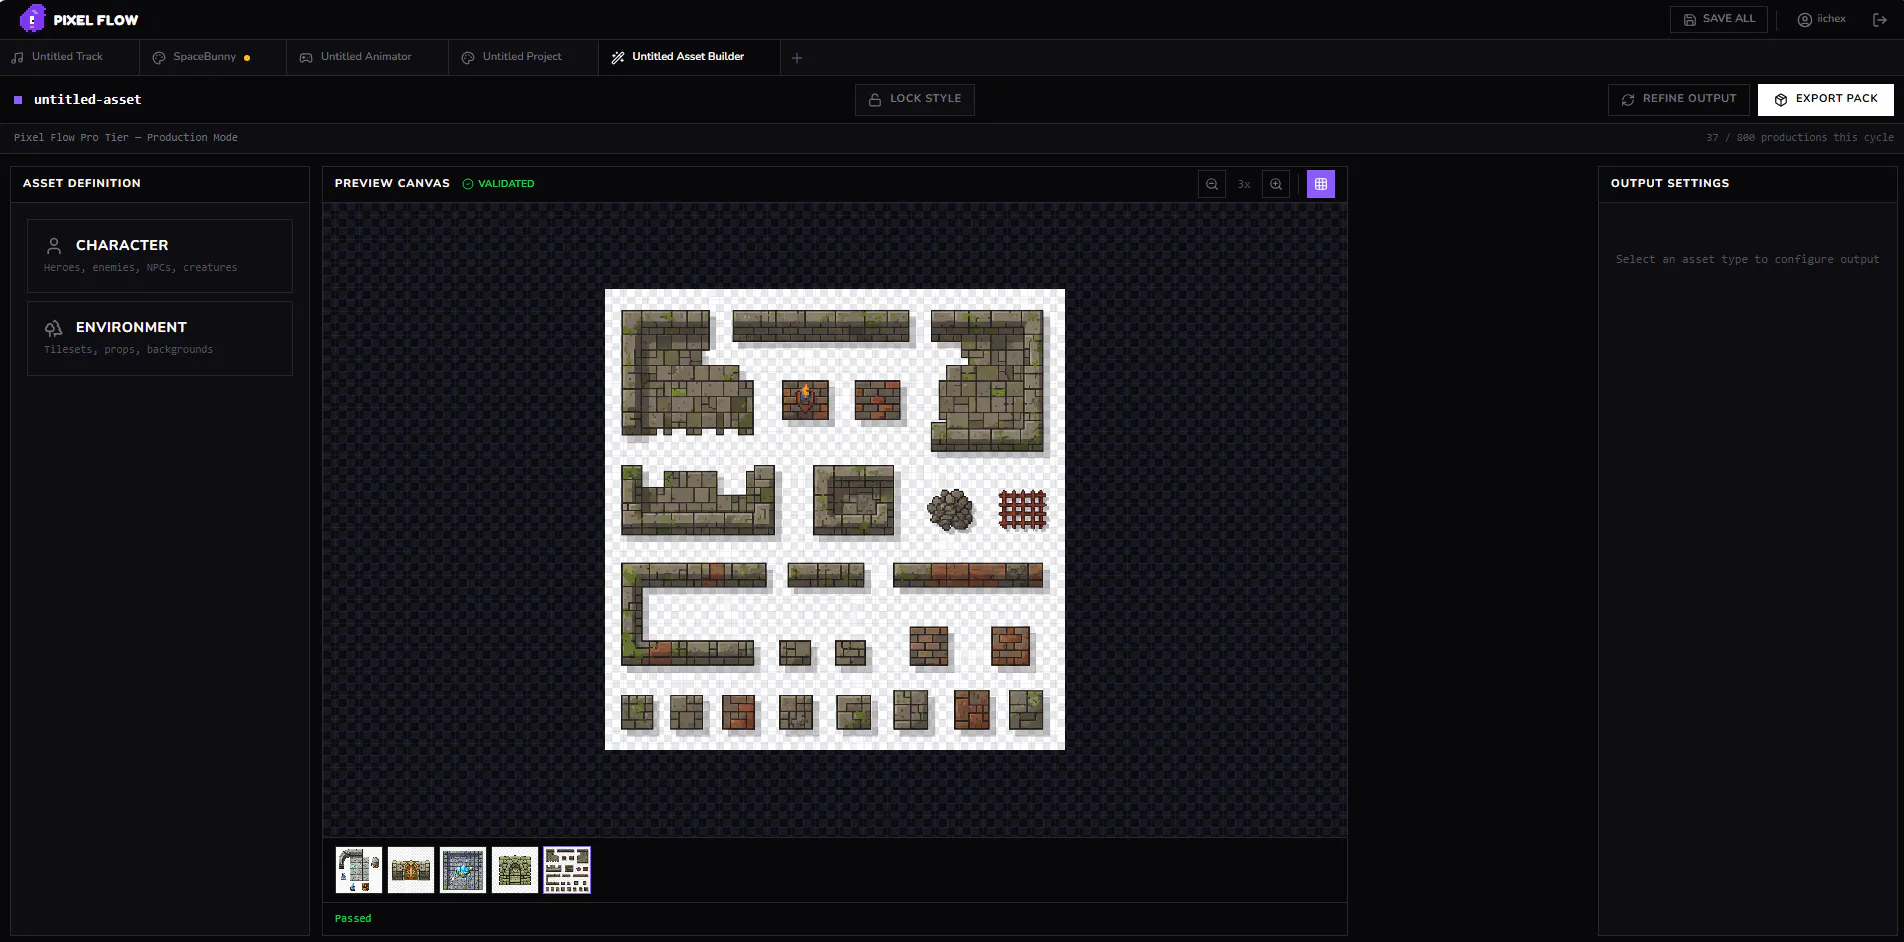Zoom out the preview canvas
1904x942 pixels.
[x=1212, y=184]
